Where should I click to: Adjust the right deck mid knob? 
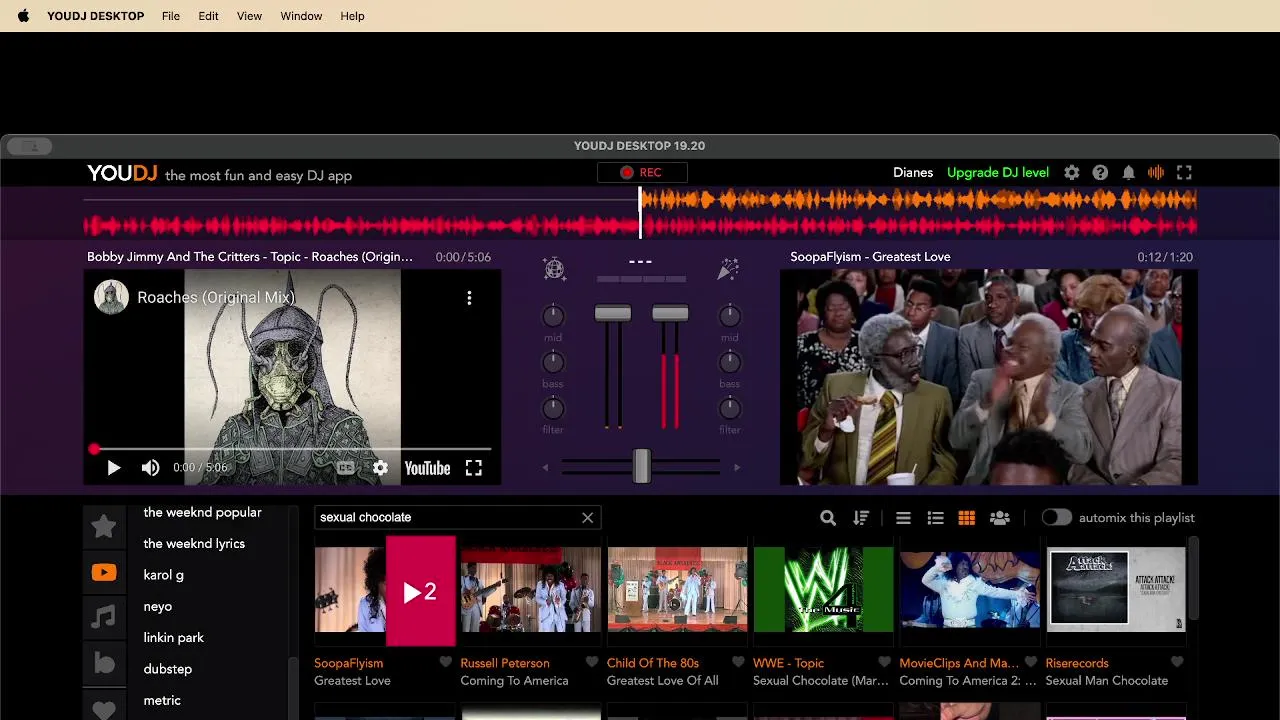pyautogui.click(x=730, y=316)
